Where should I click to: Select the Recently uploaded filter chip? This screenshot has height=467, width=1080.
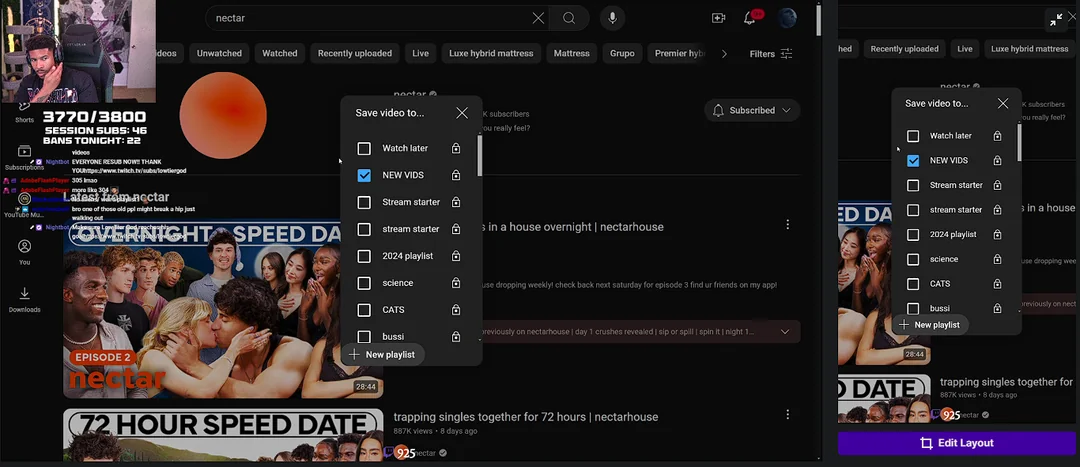pyautogui.click(x=355, y=53)
